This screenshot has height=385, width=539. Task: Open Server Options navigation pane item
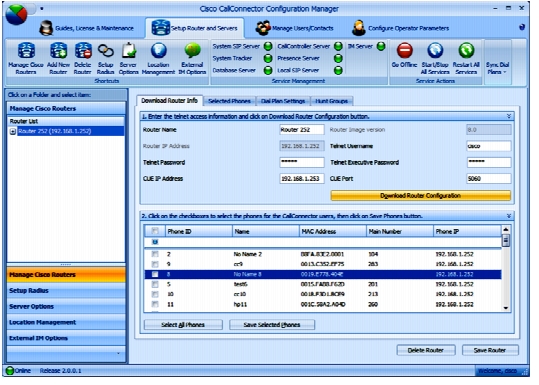[x=66, y=307]
